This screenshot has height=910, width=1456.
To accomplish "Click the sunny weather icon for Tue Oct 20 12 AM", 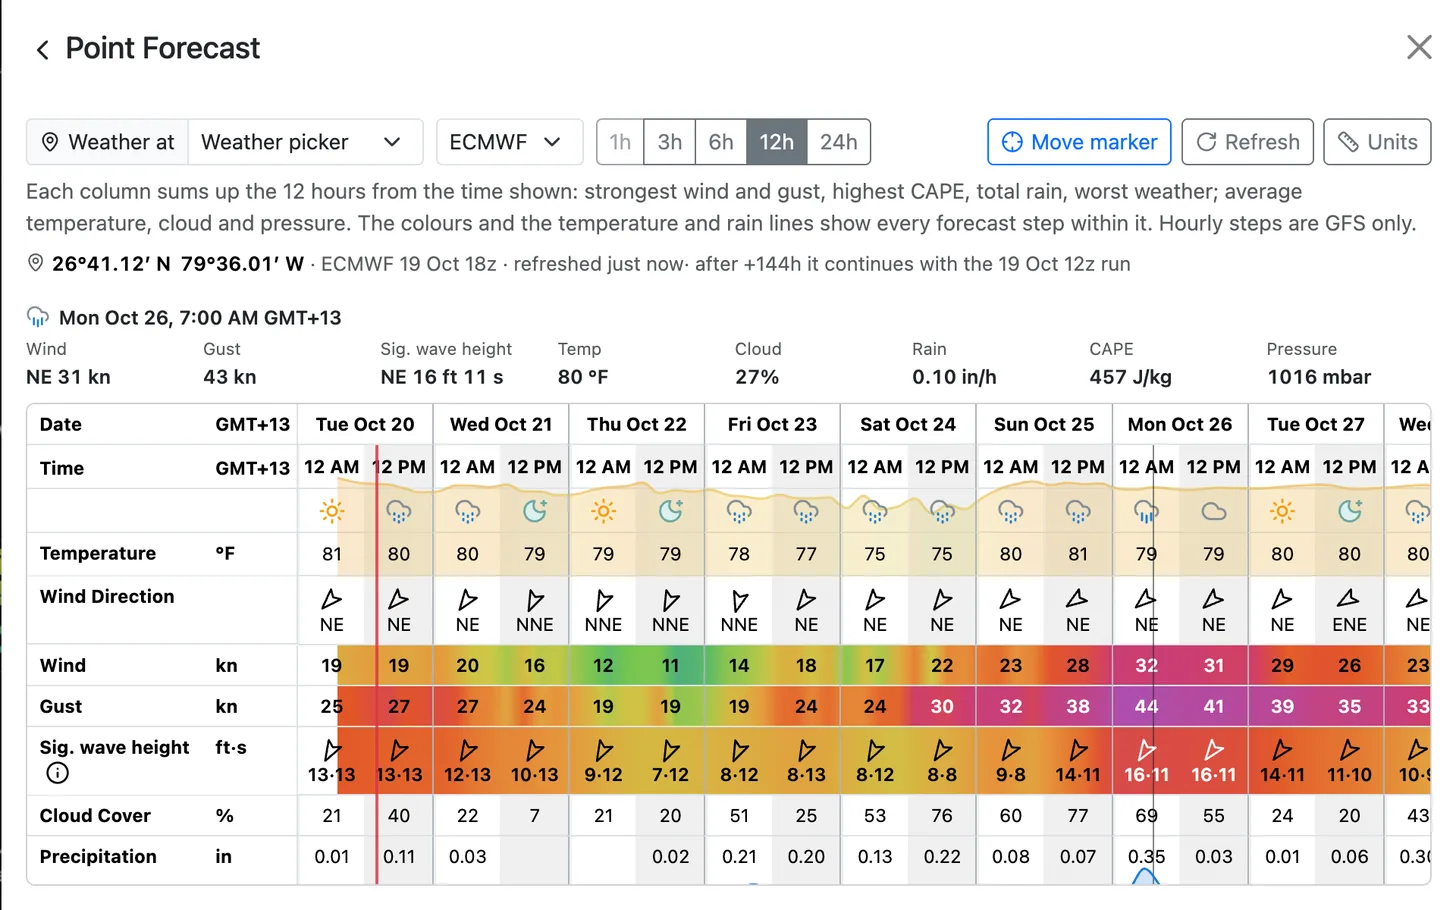I will click(x=332, y=511).
